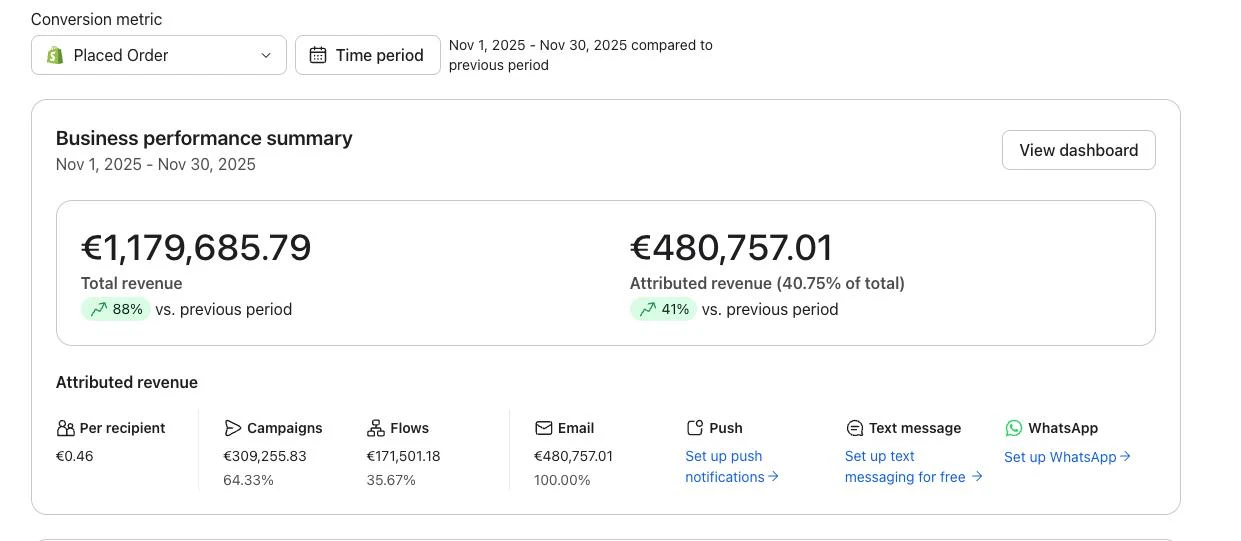Click the Per recipient people icon
The width and height of the screenshot is (1241, 541).
click(66, 428)
